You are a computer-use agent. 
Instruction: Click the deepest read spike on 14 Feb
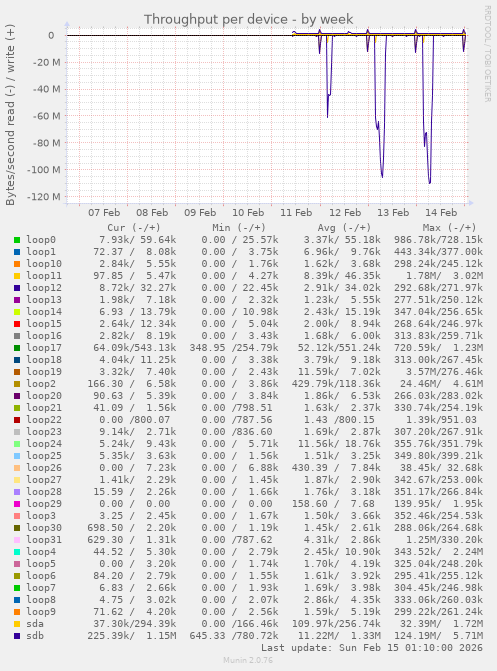[429, 182]
